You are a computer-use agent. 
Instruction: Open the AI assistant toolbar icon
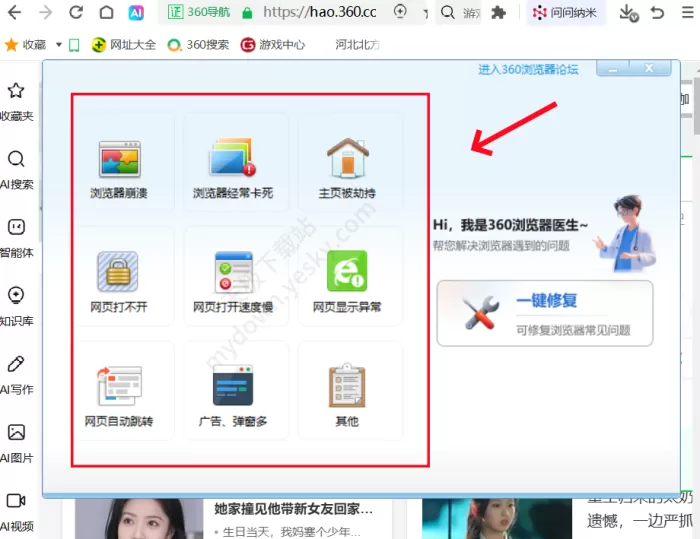136,13
